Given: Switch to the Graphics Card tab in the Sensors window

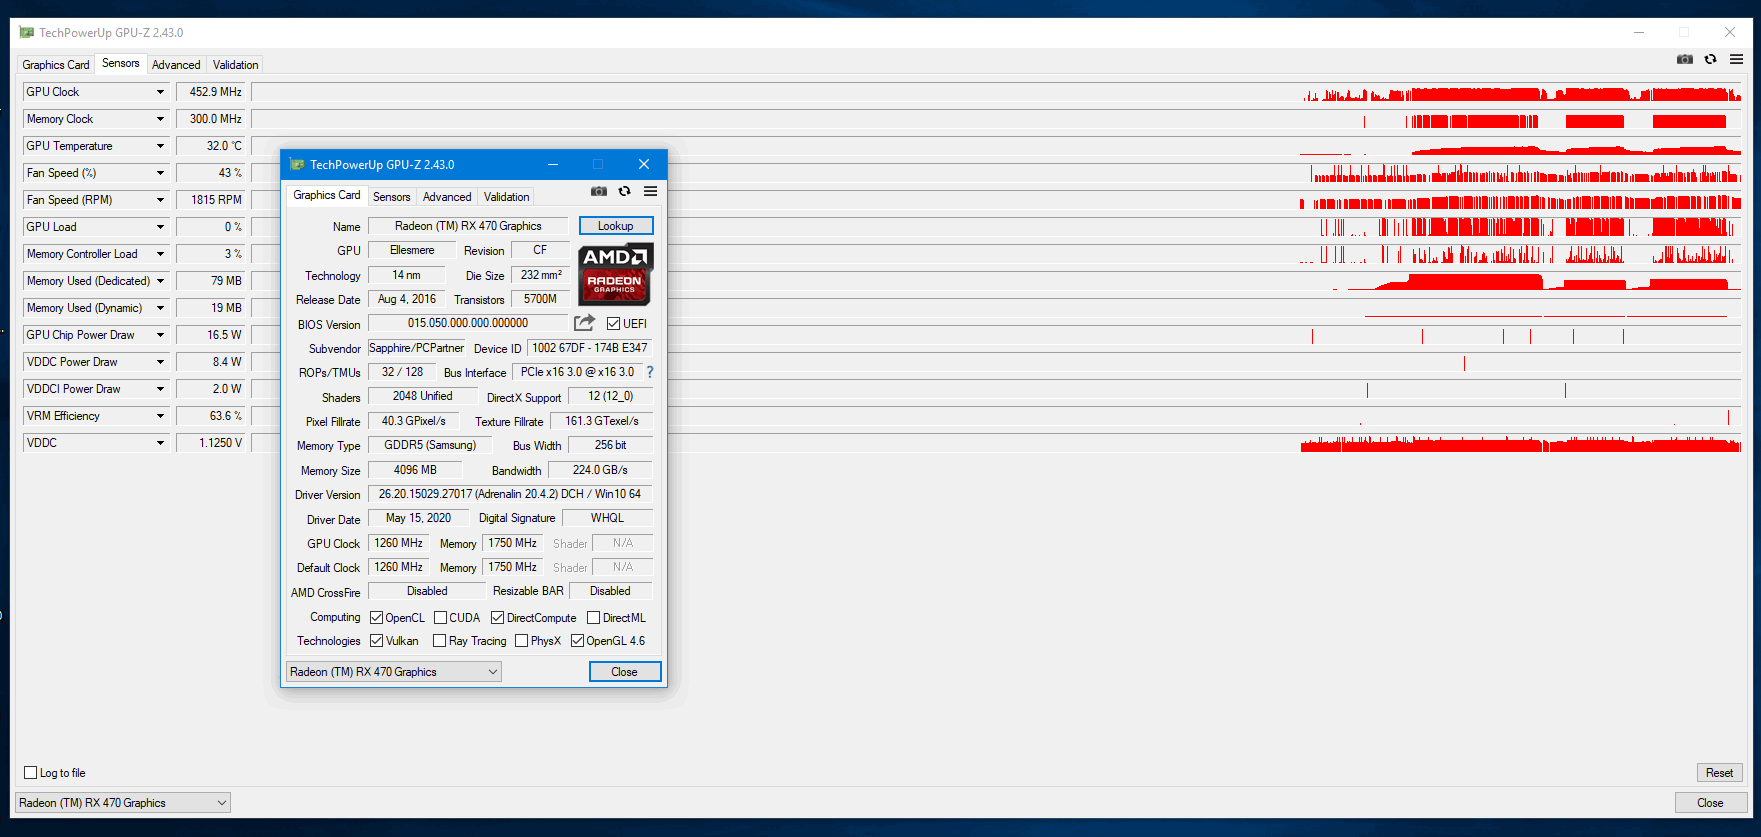Looking at the screenshot, I should click(56, 65).
